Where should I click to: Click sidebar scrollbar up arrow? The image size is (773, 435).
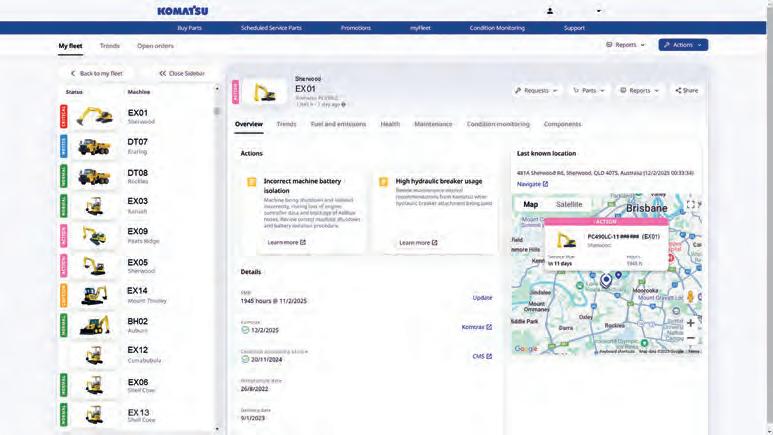click(217, 89)
